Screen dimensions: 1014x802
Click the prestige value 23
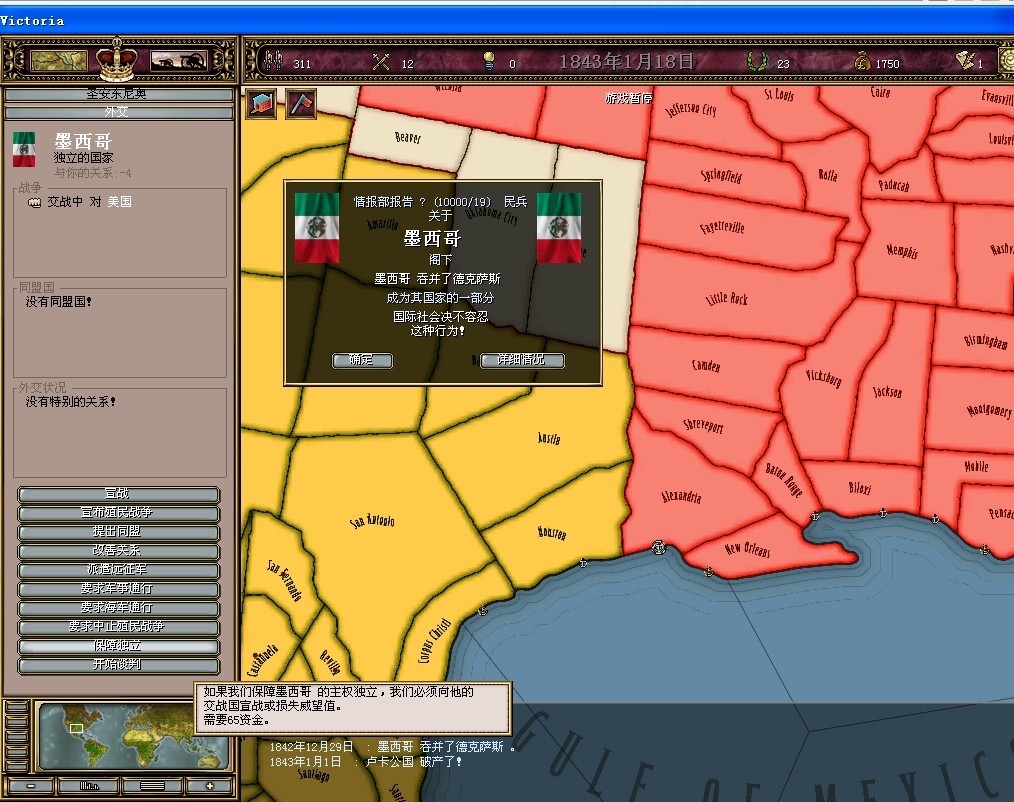pos(783,64)
